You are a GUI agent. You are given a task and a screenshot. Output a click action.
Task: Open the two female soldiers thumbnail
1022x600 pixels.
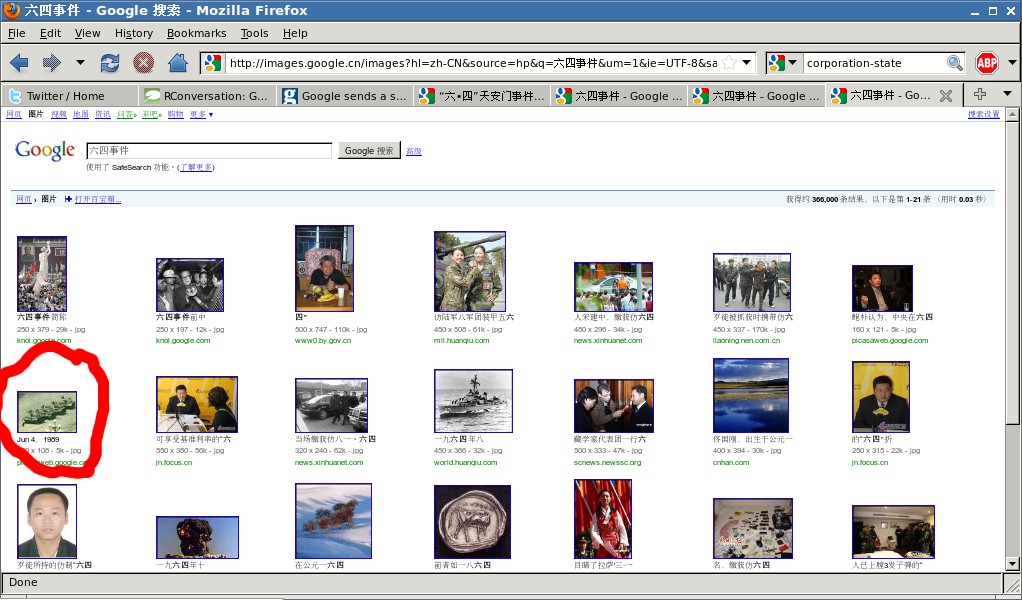[470, 272]
